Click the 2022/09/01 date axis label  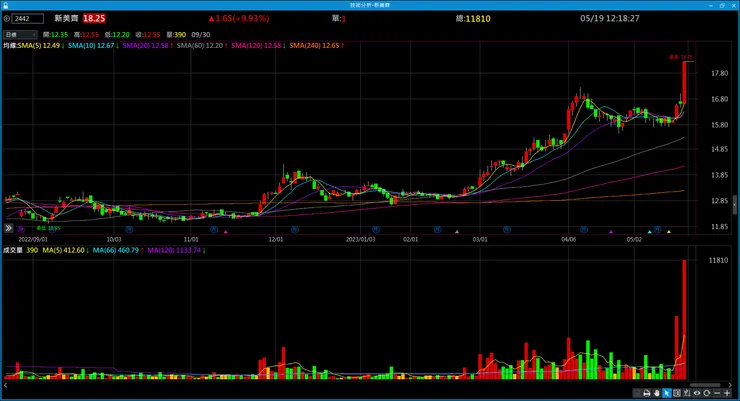pos(33,240)
